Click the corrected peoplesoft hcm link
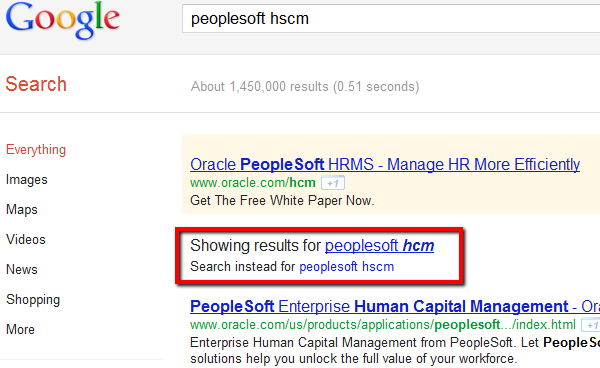This screenshot has height=368, width=600. pyautogui.click(x=379, y=246)
